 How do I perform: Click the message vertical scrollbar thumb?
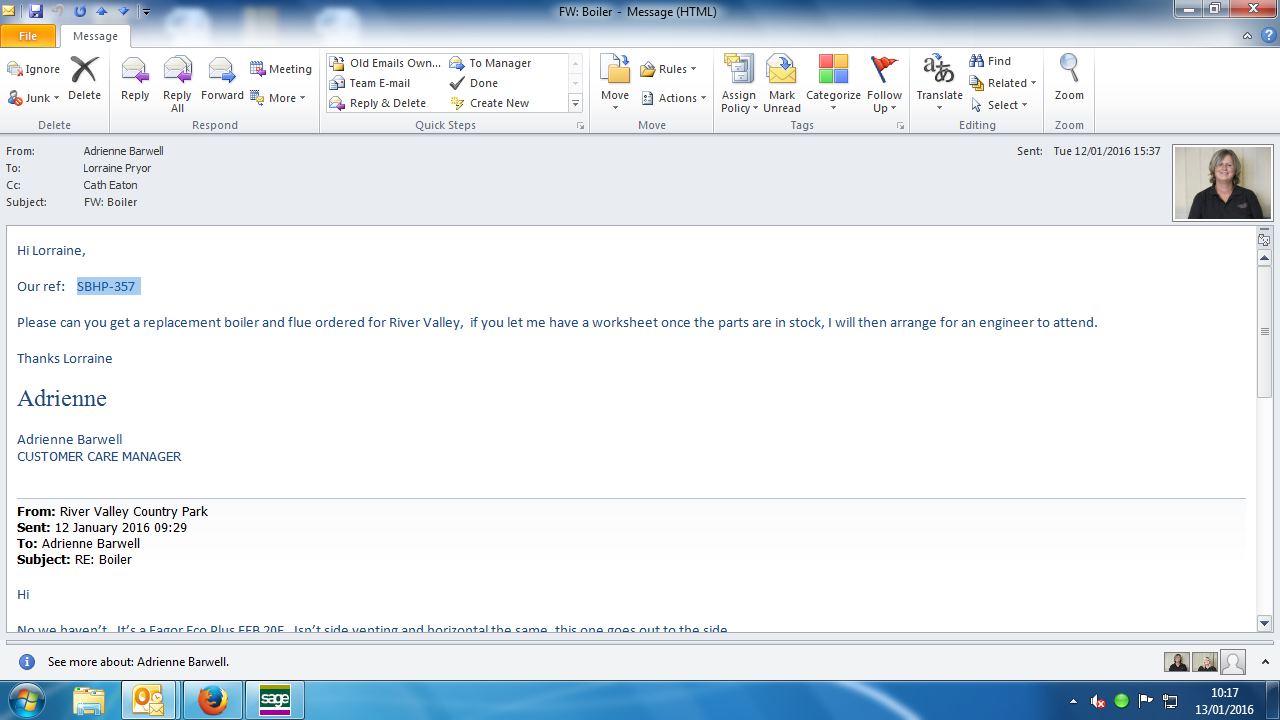(x=1264, y=331)
